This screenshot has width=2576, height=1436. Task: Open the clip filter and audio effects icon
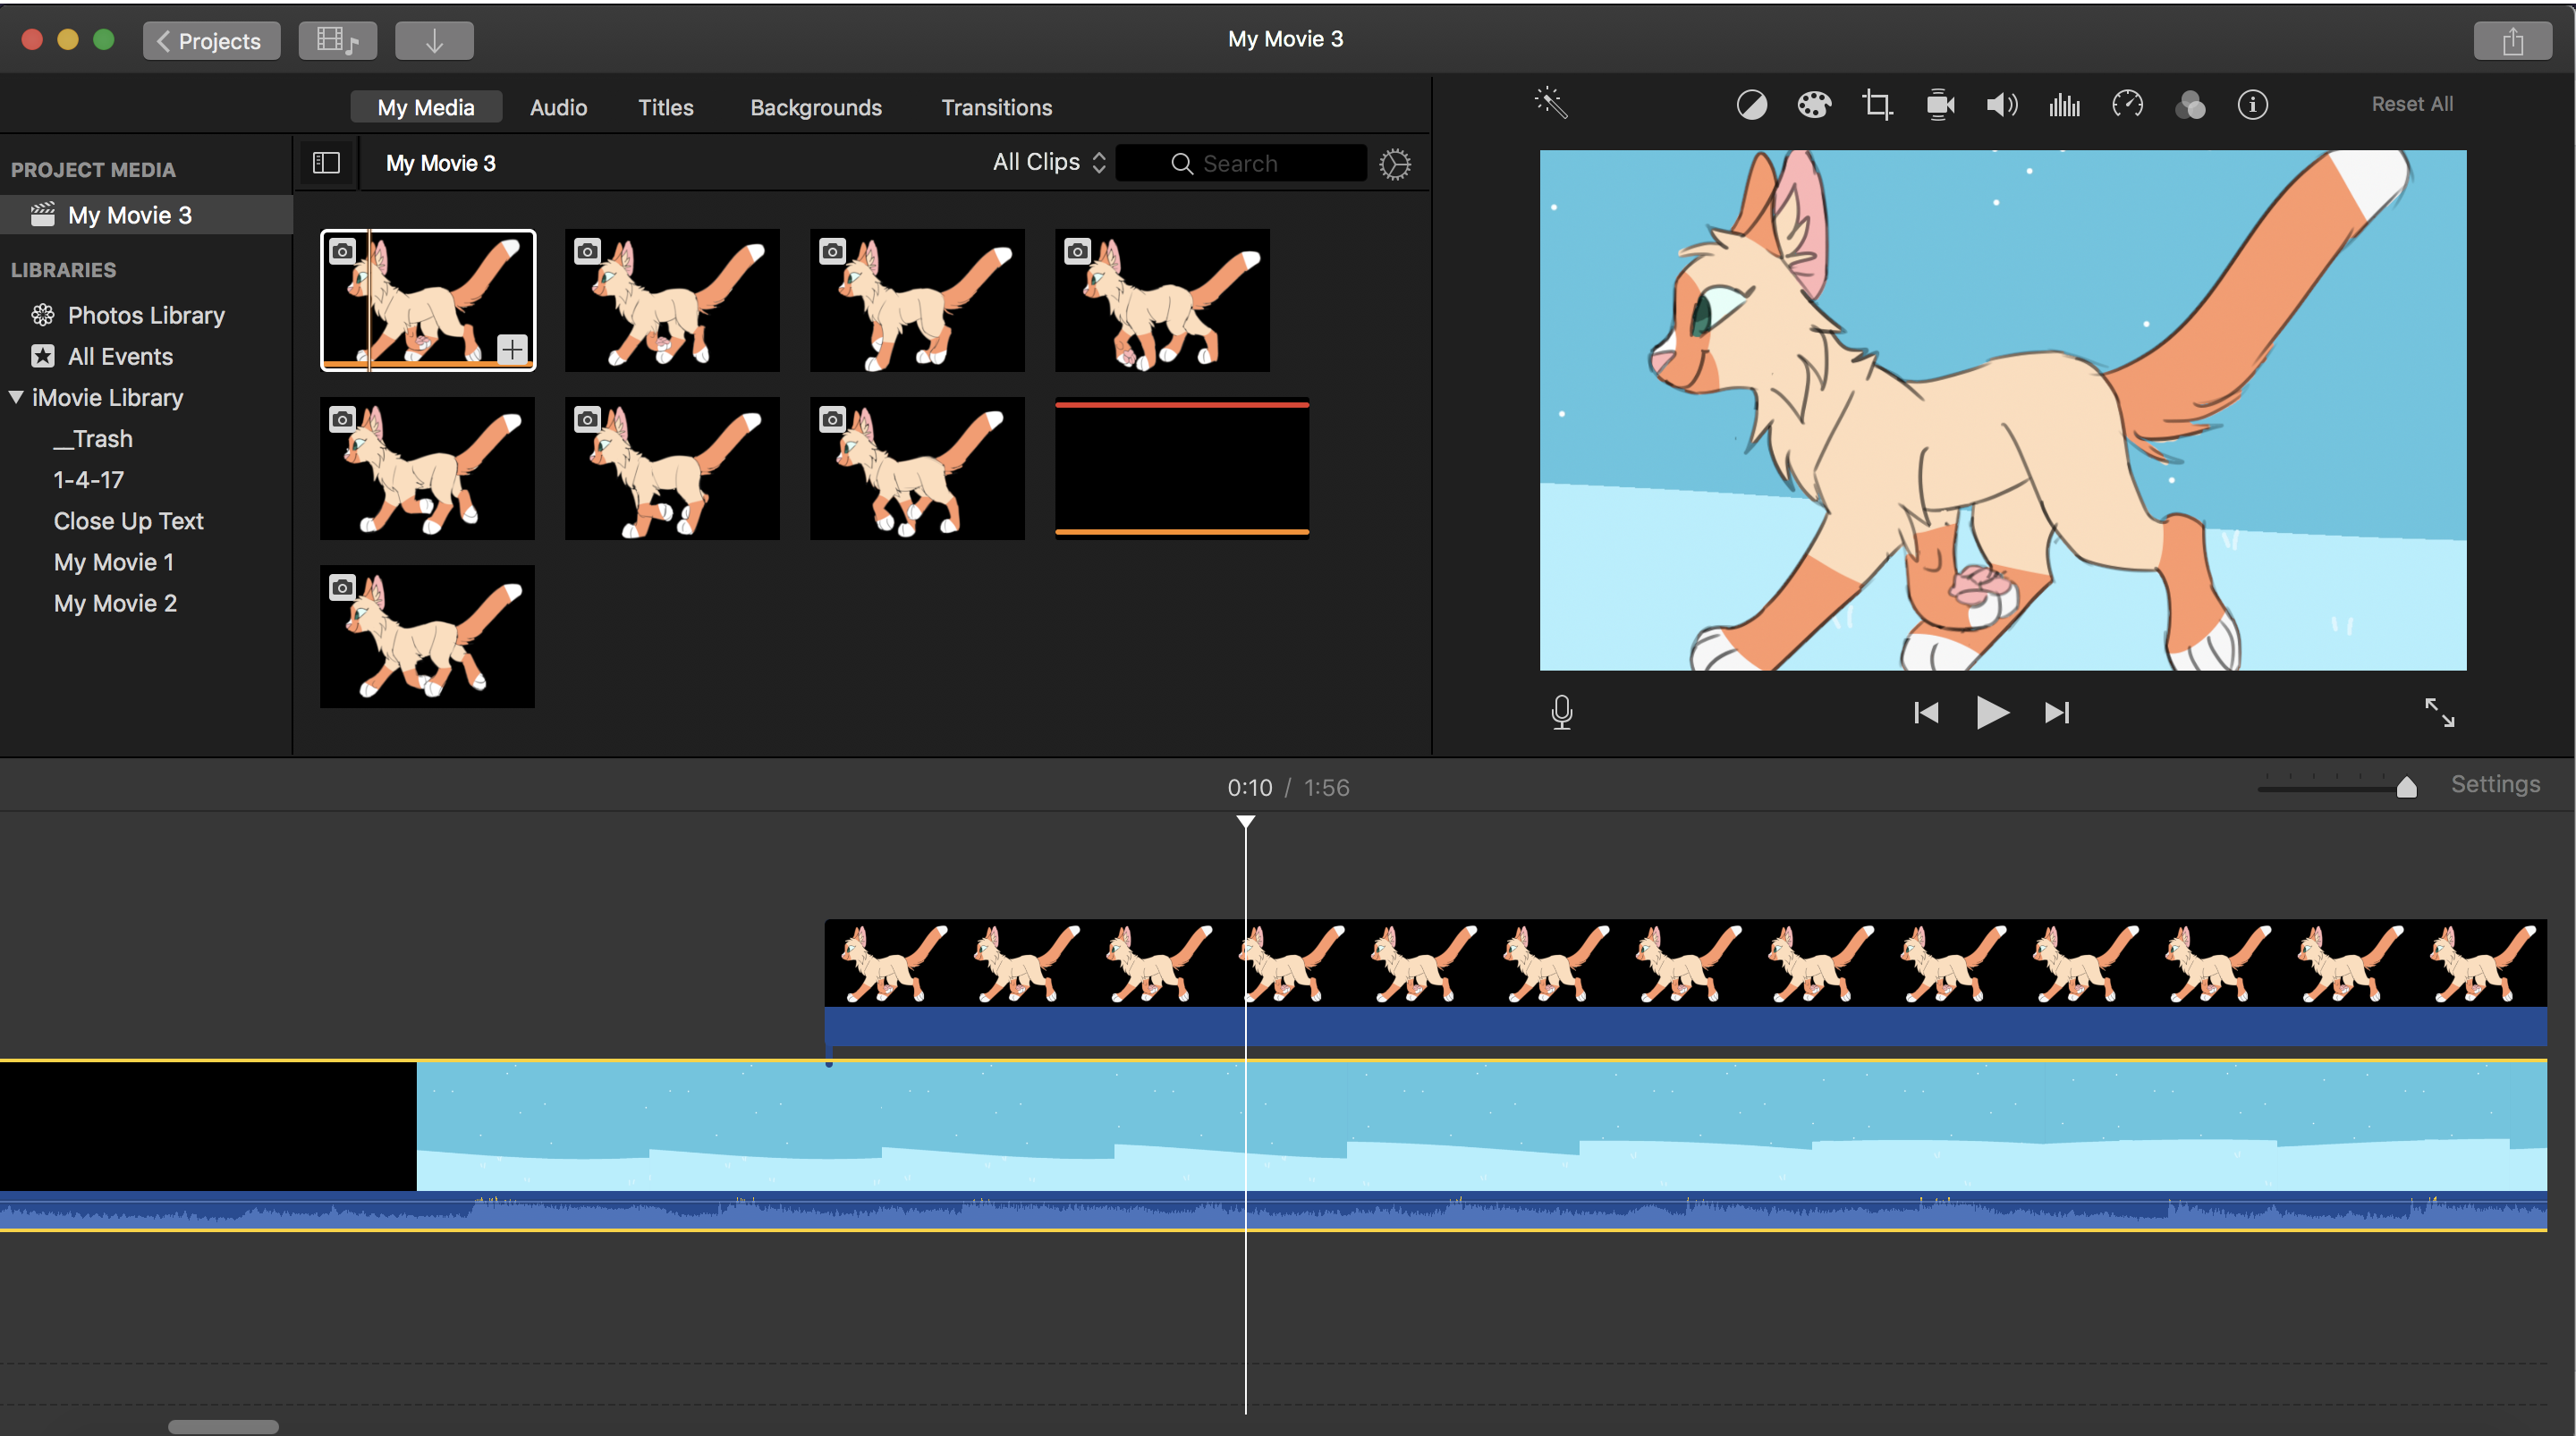pyautogui.click(x=2189, y=105)
